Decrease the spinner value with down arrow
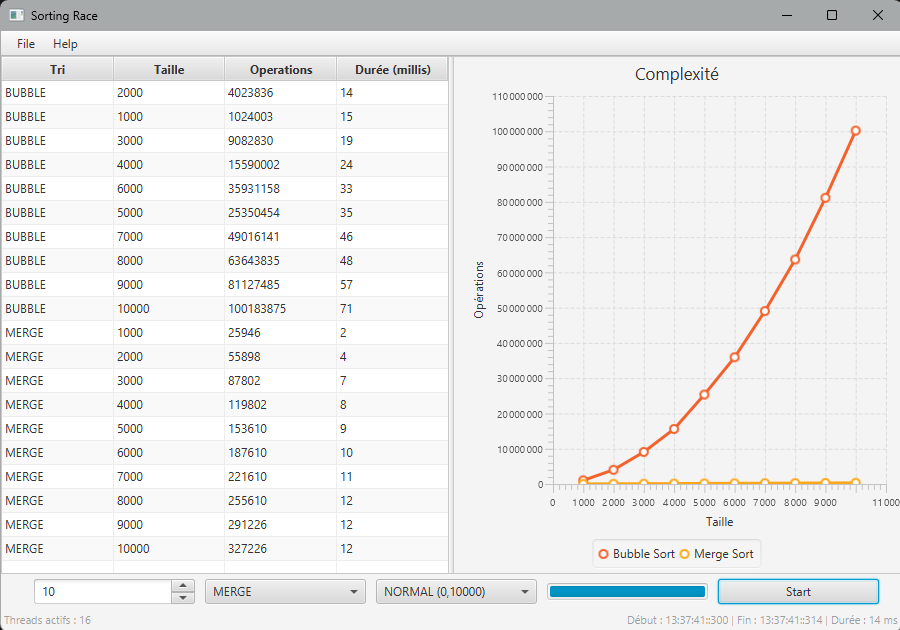Image resolution: width=900 pixels, height=630 pixels. coord(183,598)
